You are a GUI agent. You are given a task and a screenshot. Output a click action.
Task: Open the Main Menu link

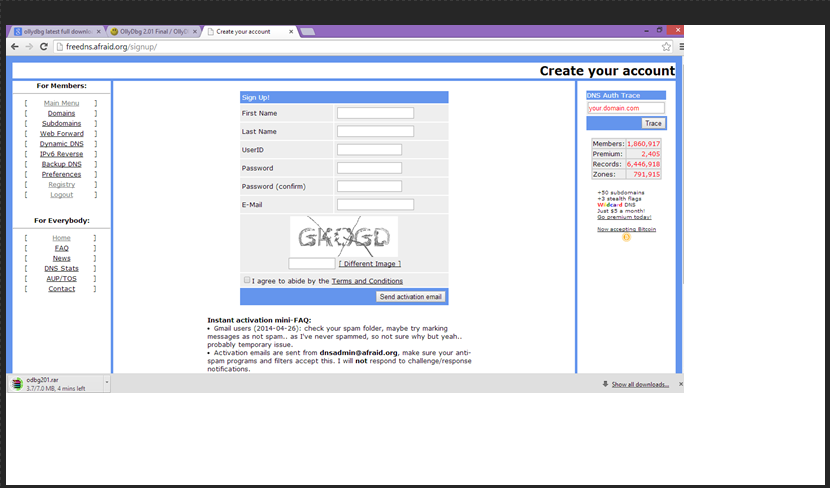coord(61,103)
